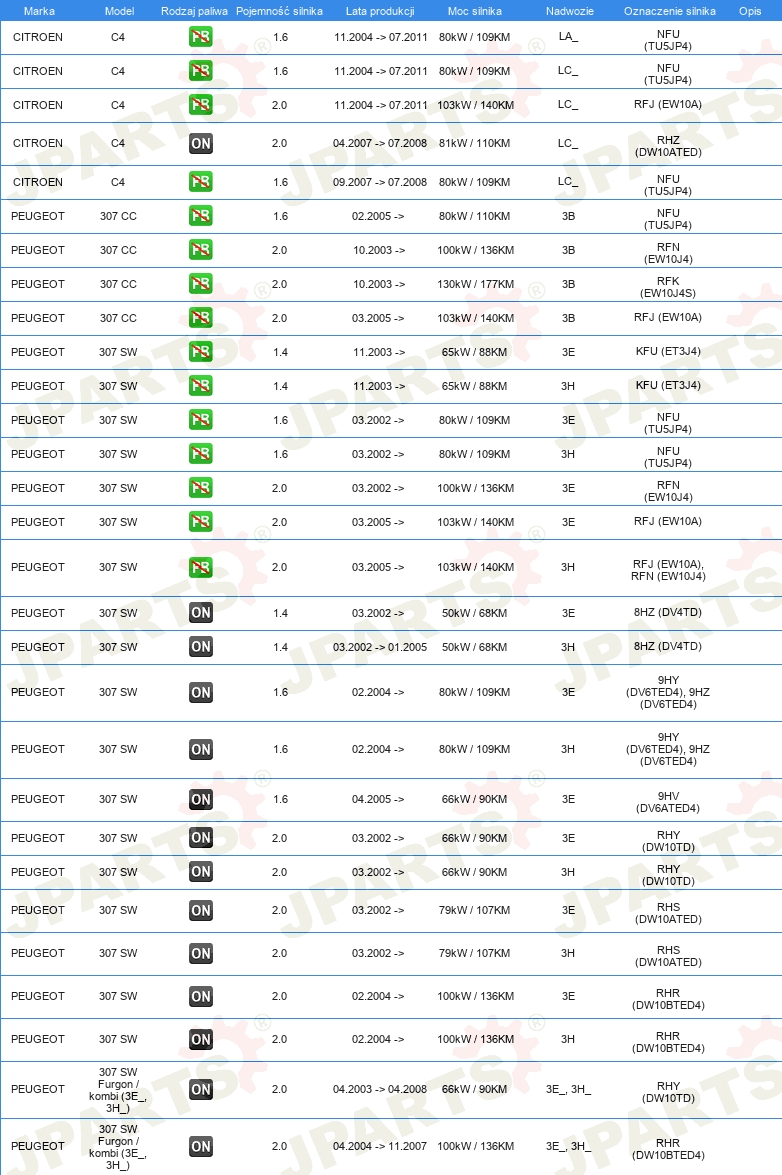Screen dimensions: 782x1175
Task: Click petrol icon in 307 SW 1.4 3E KFU row
Action: tap(201, 352)
